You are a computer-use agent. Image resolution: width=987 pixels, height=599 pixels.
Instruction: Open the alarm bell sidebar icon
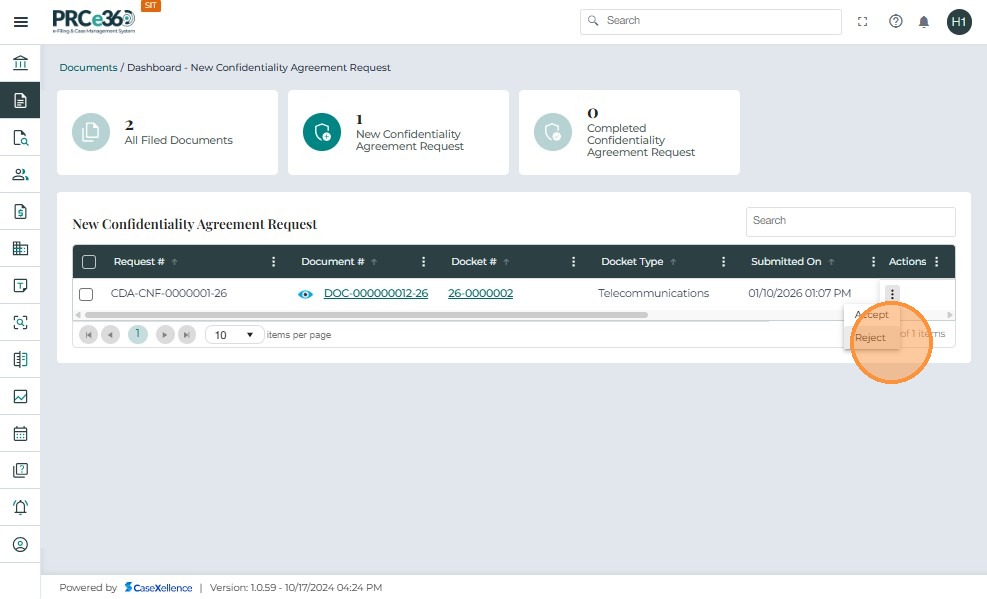(20, 507)
